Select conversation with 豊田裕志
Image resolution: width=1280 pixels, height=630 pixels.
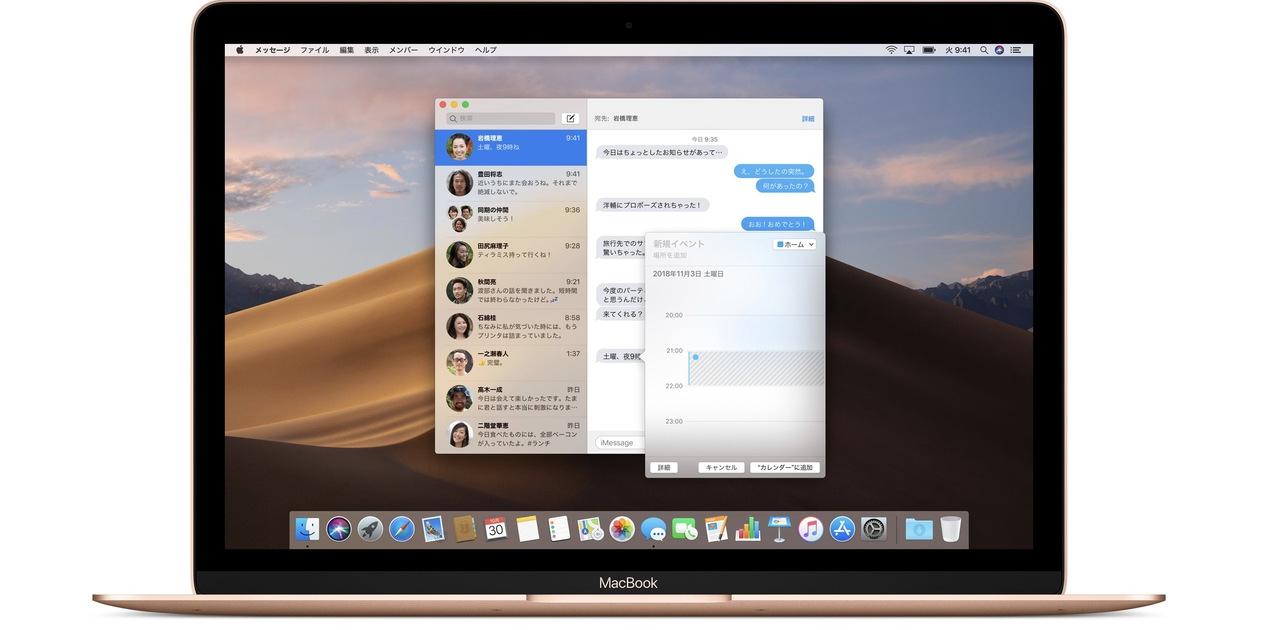tap(511, 183)
